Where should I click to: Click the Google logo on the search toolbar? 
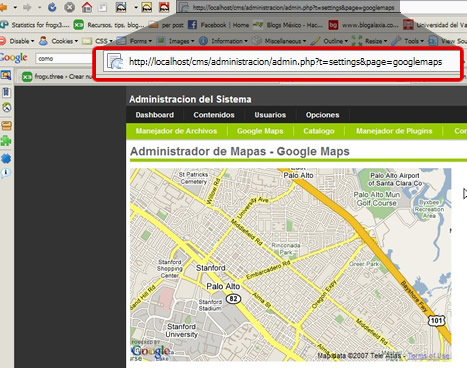(14, 58)
